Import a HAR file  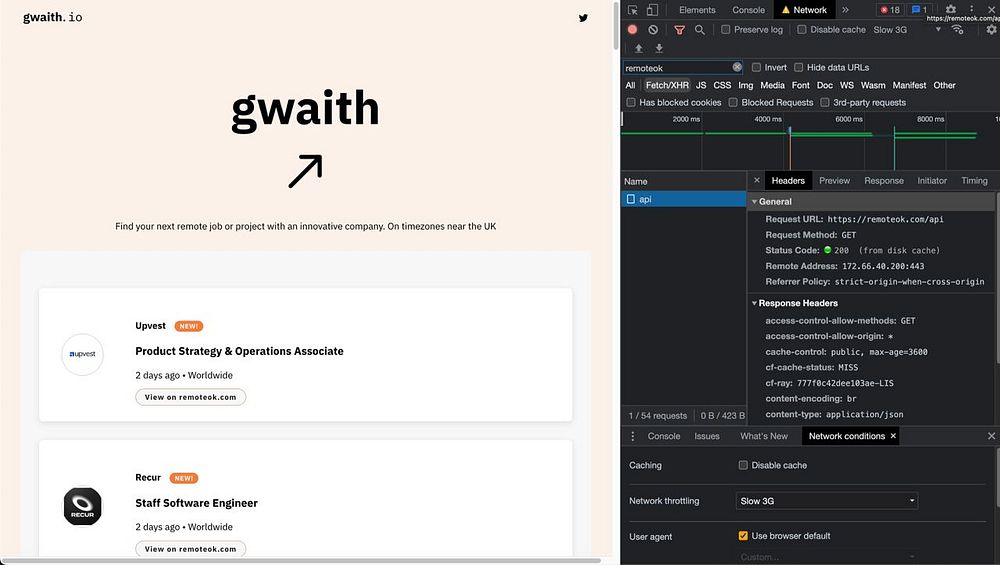638,48
